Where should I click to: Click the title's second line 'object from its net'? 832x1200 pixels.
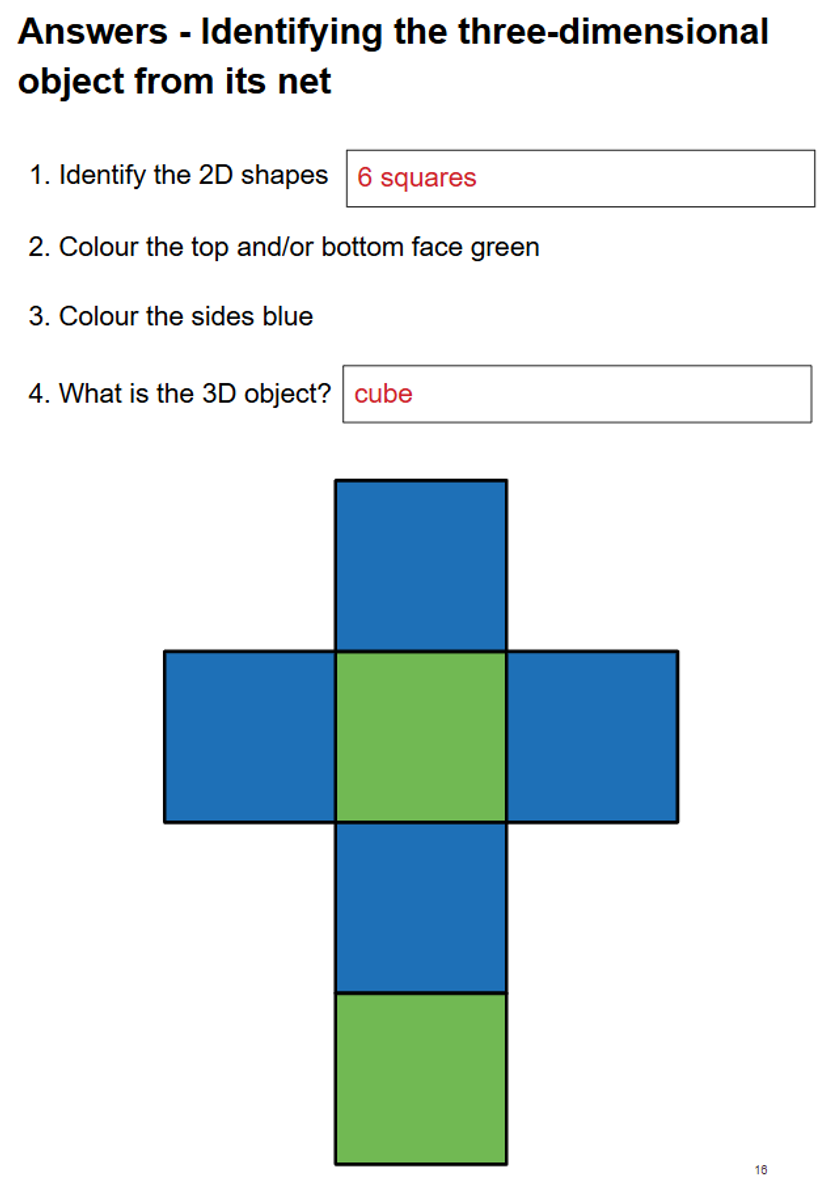[175, 80]
